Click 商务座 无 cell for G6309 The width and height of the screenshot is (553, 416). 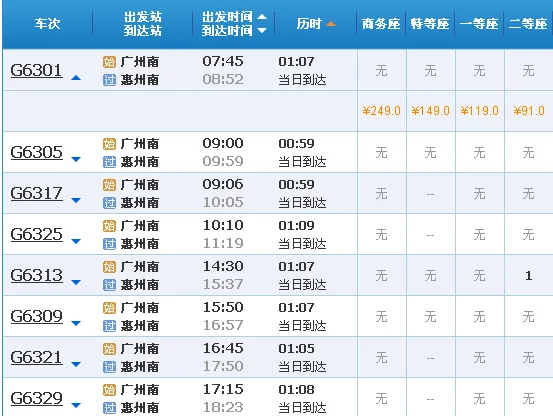coord(381,316)
